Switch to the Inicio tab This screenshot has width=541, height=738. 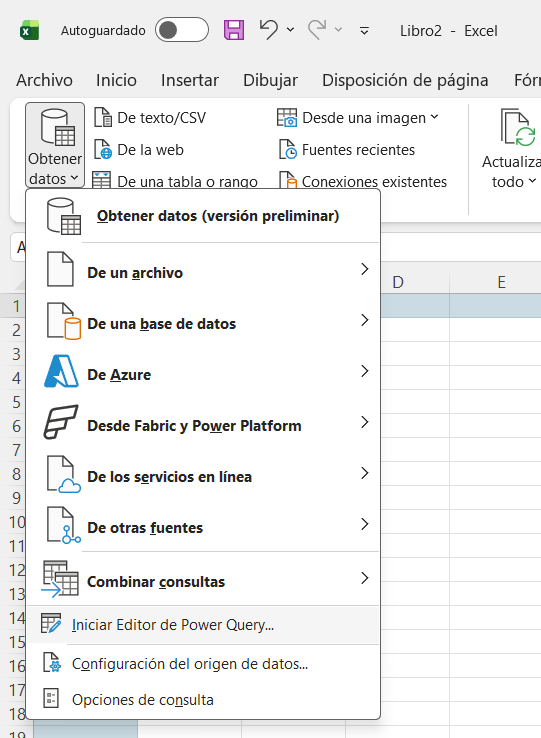116,80
